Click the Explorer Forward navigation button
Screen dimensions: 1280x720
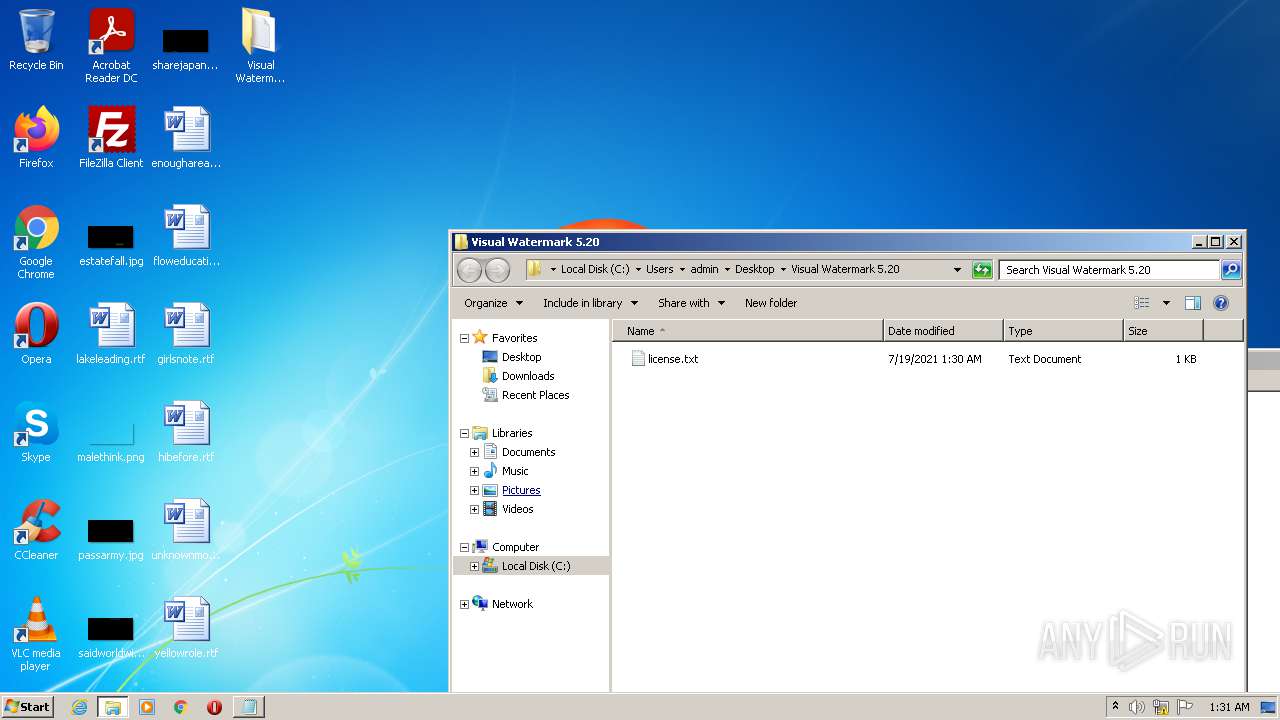point(497,270)
